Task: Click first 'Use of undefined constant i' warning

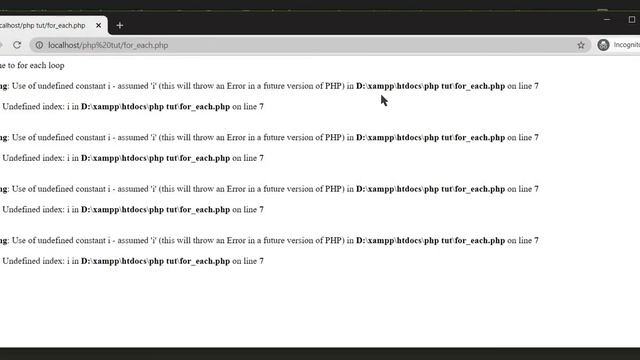Action: tap(269, 86)
